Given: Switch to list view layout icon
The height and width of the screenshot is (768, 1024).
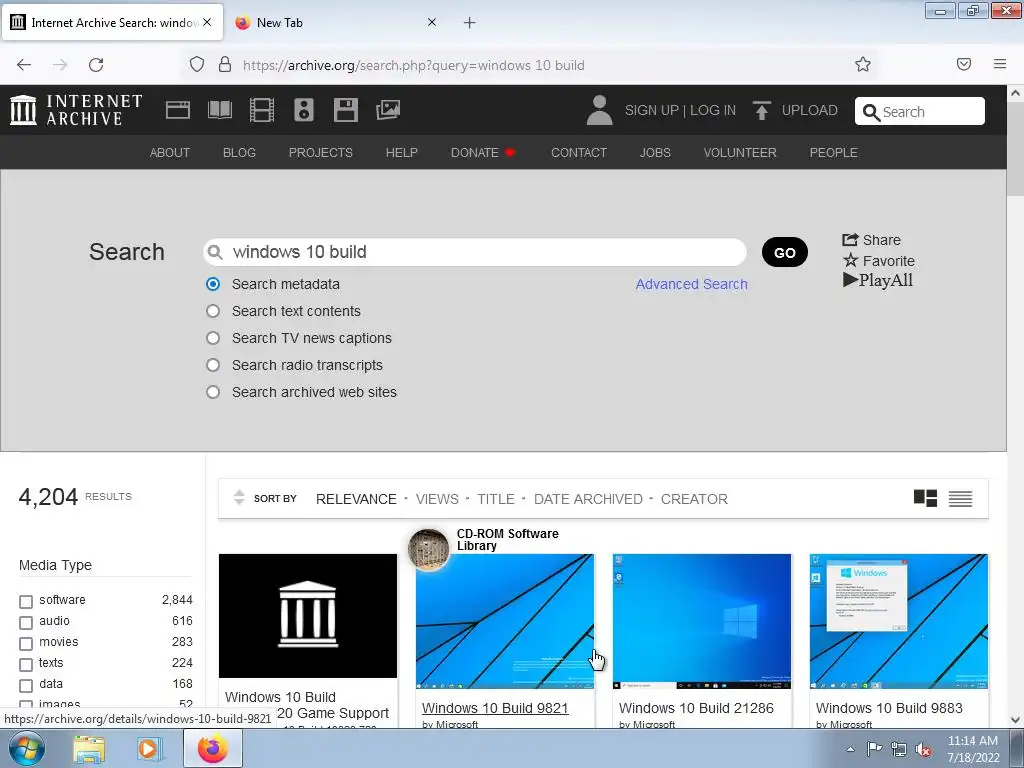Looking at the screenshot, I should tap(960, 499).
